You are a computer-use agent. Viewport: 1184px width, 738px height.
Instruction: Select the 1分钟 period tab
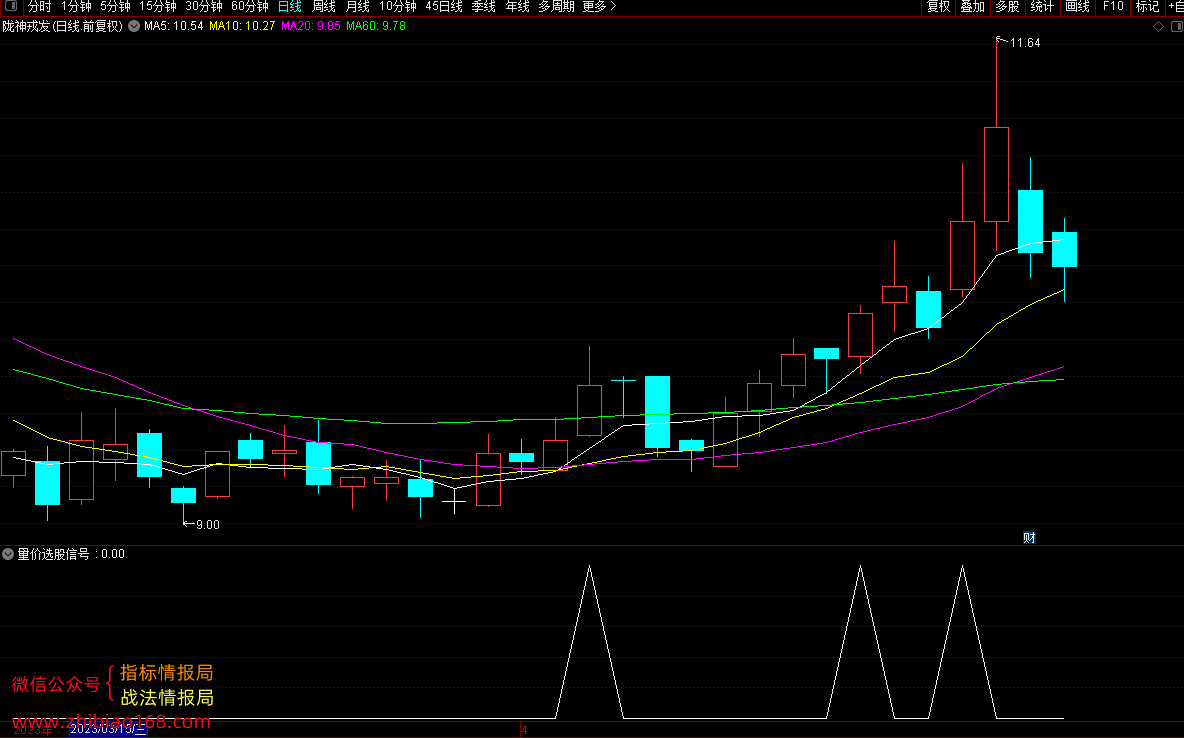point(76,7)
